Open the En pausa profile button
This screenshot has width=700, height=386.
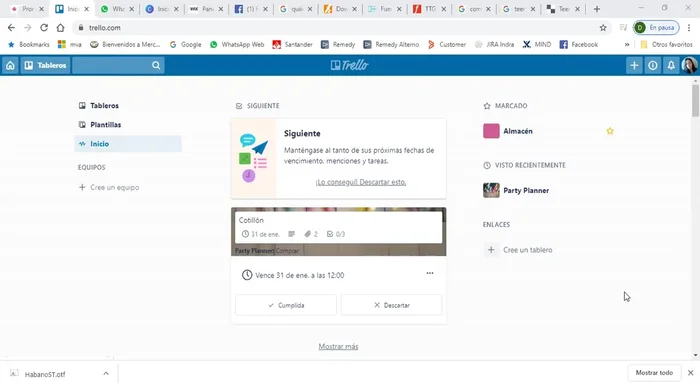[656, 28]
